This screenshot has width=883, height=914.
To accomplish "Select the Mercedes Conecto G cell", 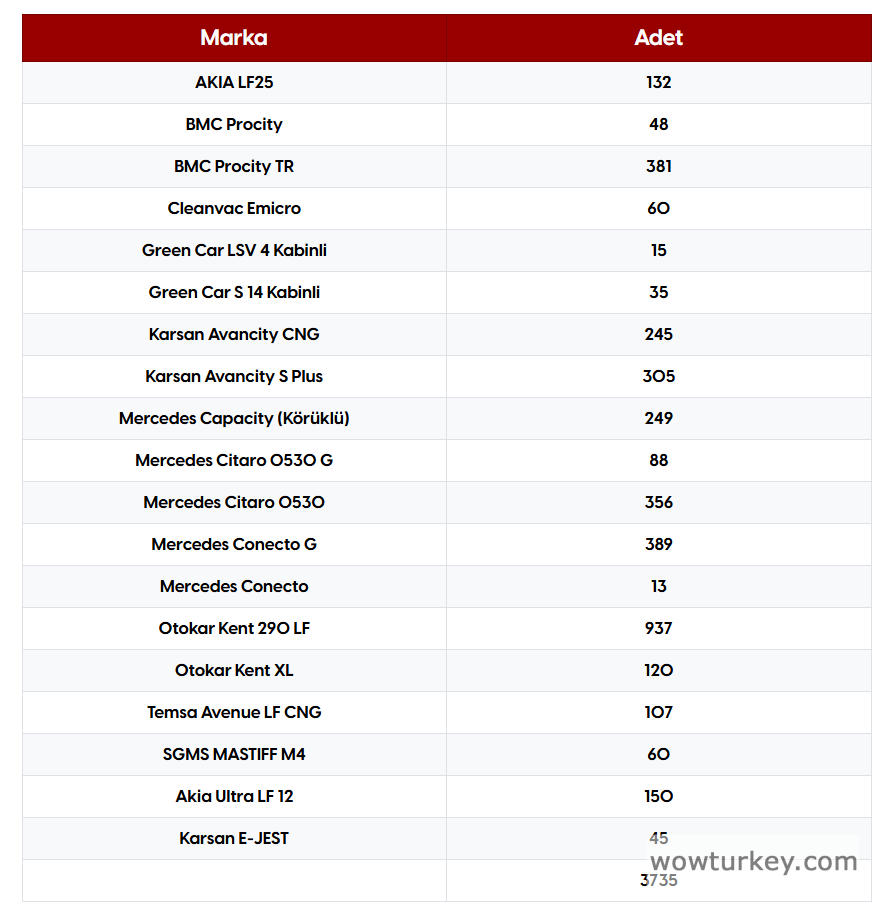I will click(x=234, y=544).
